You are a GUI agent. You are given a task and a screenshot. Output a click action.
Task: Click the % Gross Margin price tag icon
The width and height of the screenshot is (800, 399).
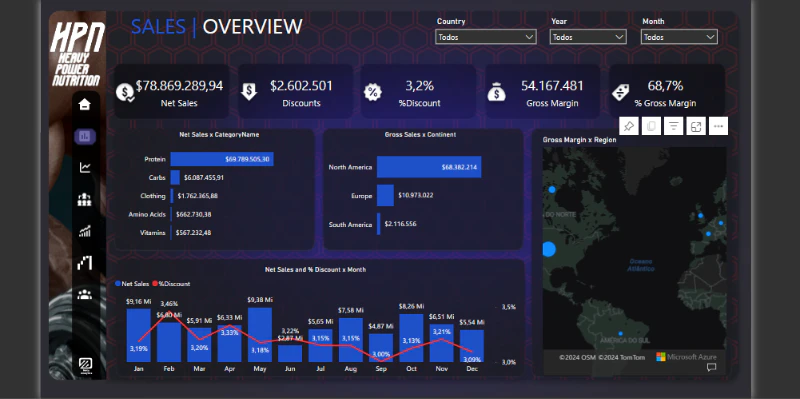620,92
